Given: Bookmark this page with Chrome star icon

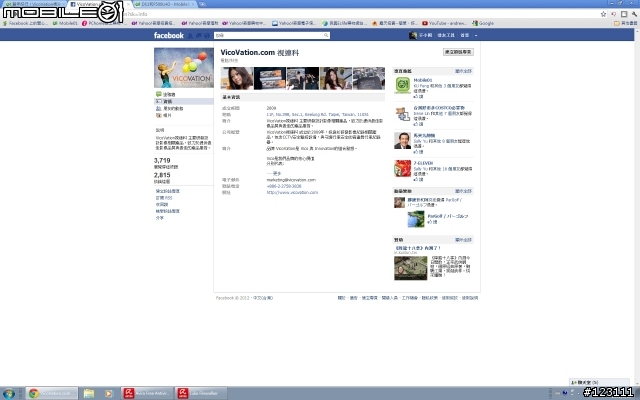Looking at the screenshot, I should point(603,14).
